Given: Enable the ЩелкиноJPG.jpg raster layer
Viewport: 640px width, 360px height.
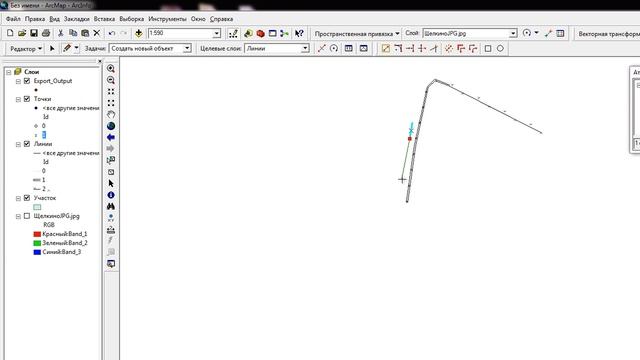Looking at the screenshot, I should (x=27, y=216).
